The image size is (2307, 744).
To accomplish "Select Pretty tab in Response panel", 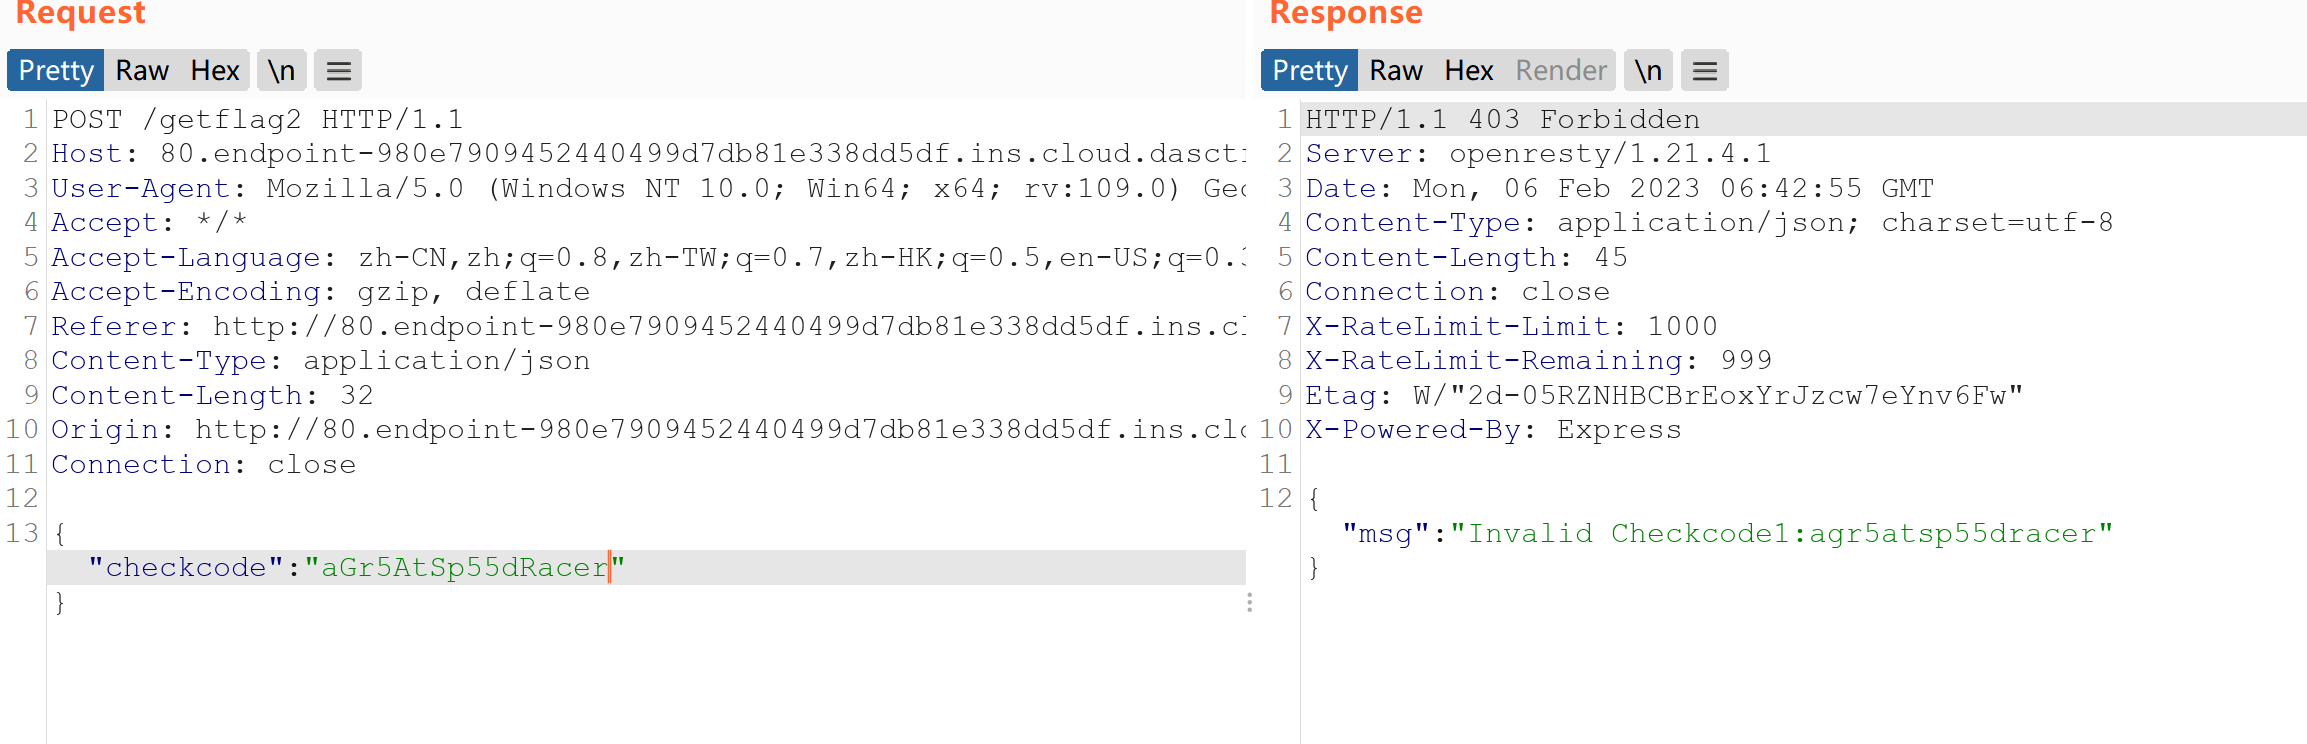I will point(1309,71).
